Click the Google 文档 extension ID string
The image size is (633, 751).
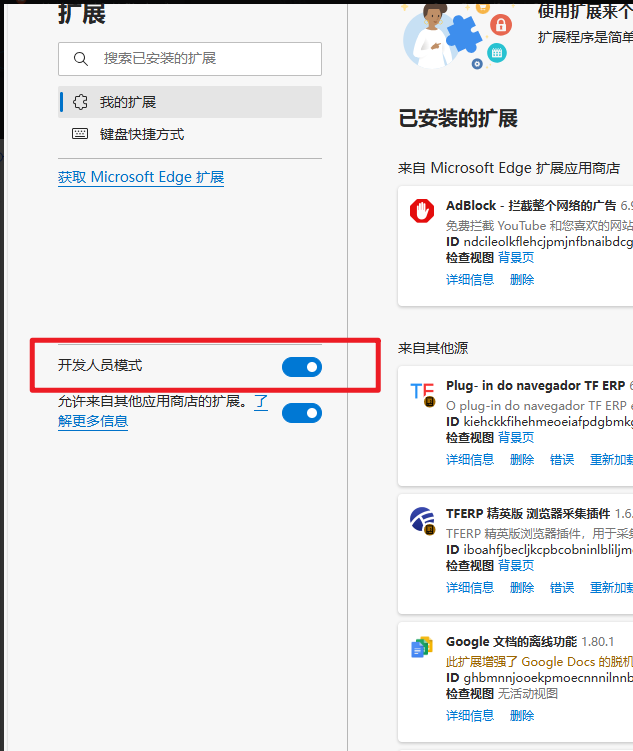[548, 678]
